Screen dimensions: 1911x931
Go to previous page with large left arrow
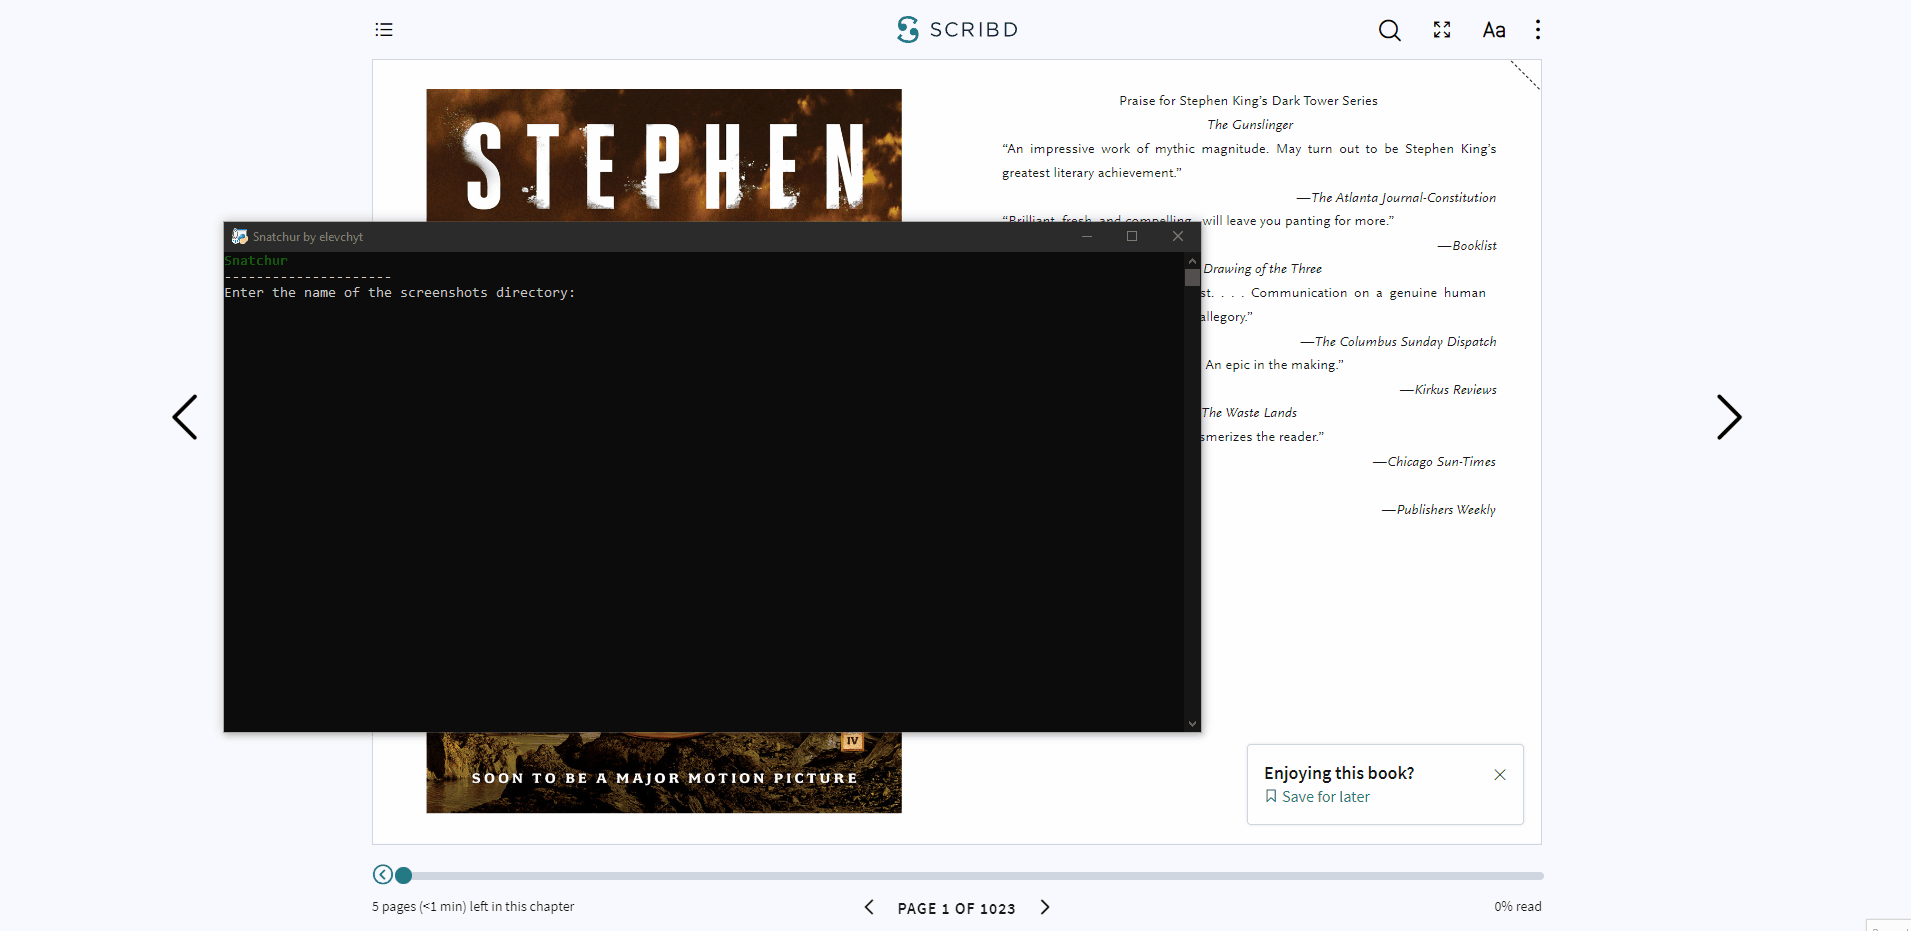point(185,417)
